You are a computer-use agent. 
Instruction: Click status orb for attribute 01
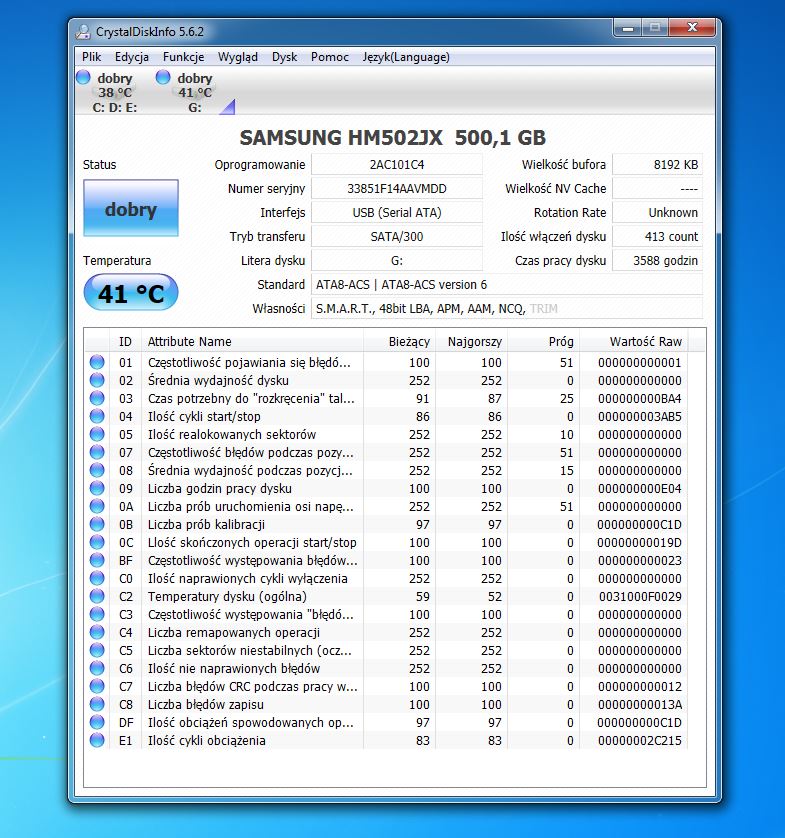click(x=97, y=362)
